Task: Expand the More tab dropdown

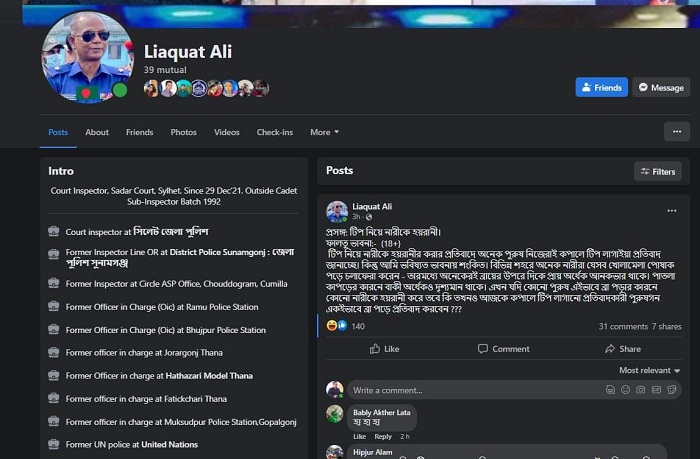Action: 325,132
